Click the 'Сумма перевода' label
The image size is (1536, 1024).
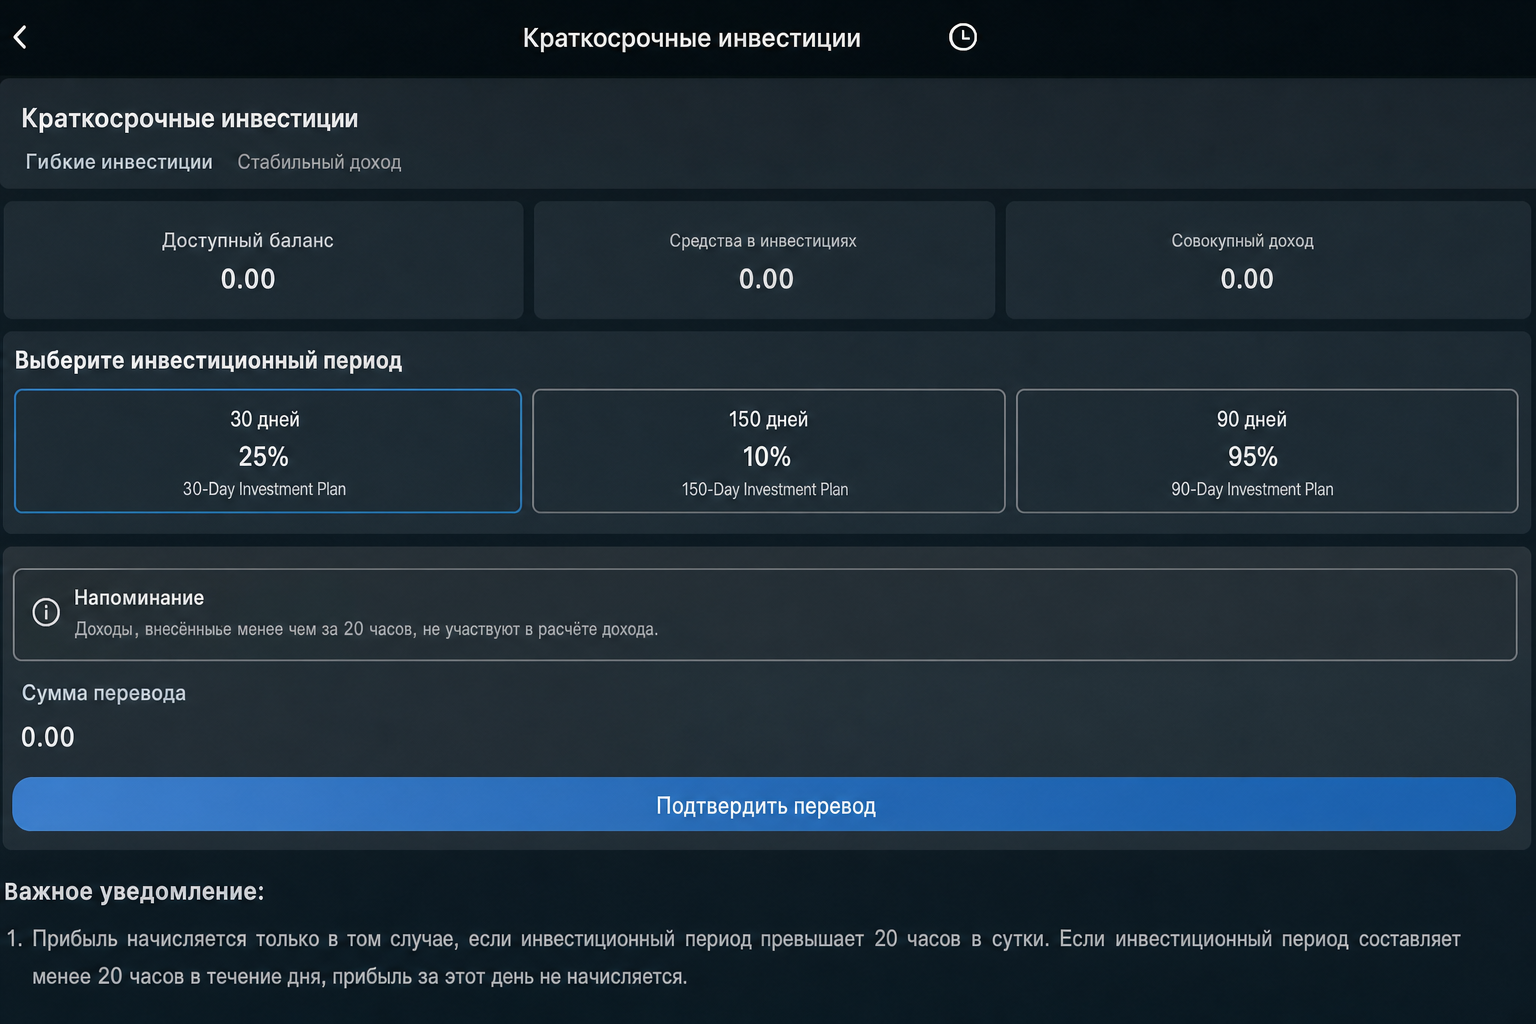click(104, 693)
